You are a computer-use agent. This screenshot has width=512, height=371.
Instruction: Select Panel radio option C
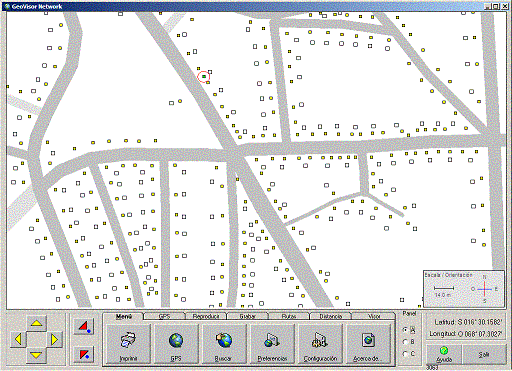click(409, 354)
